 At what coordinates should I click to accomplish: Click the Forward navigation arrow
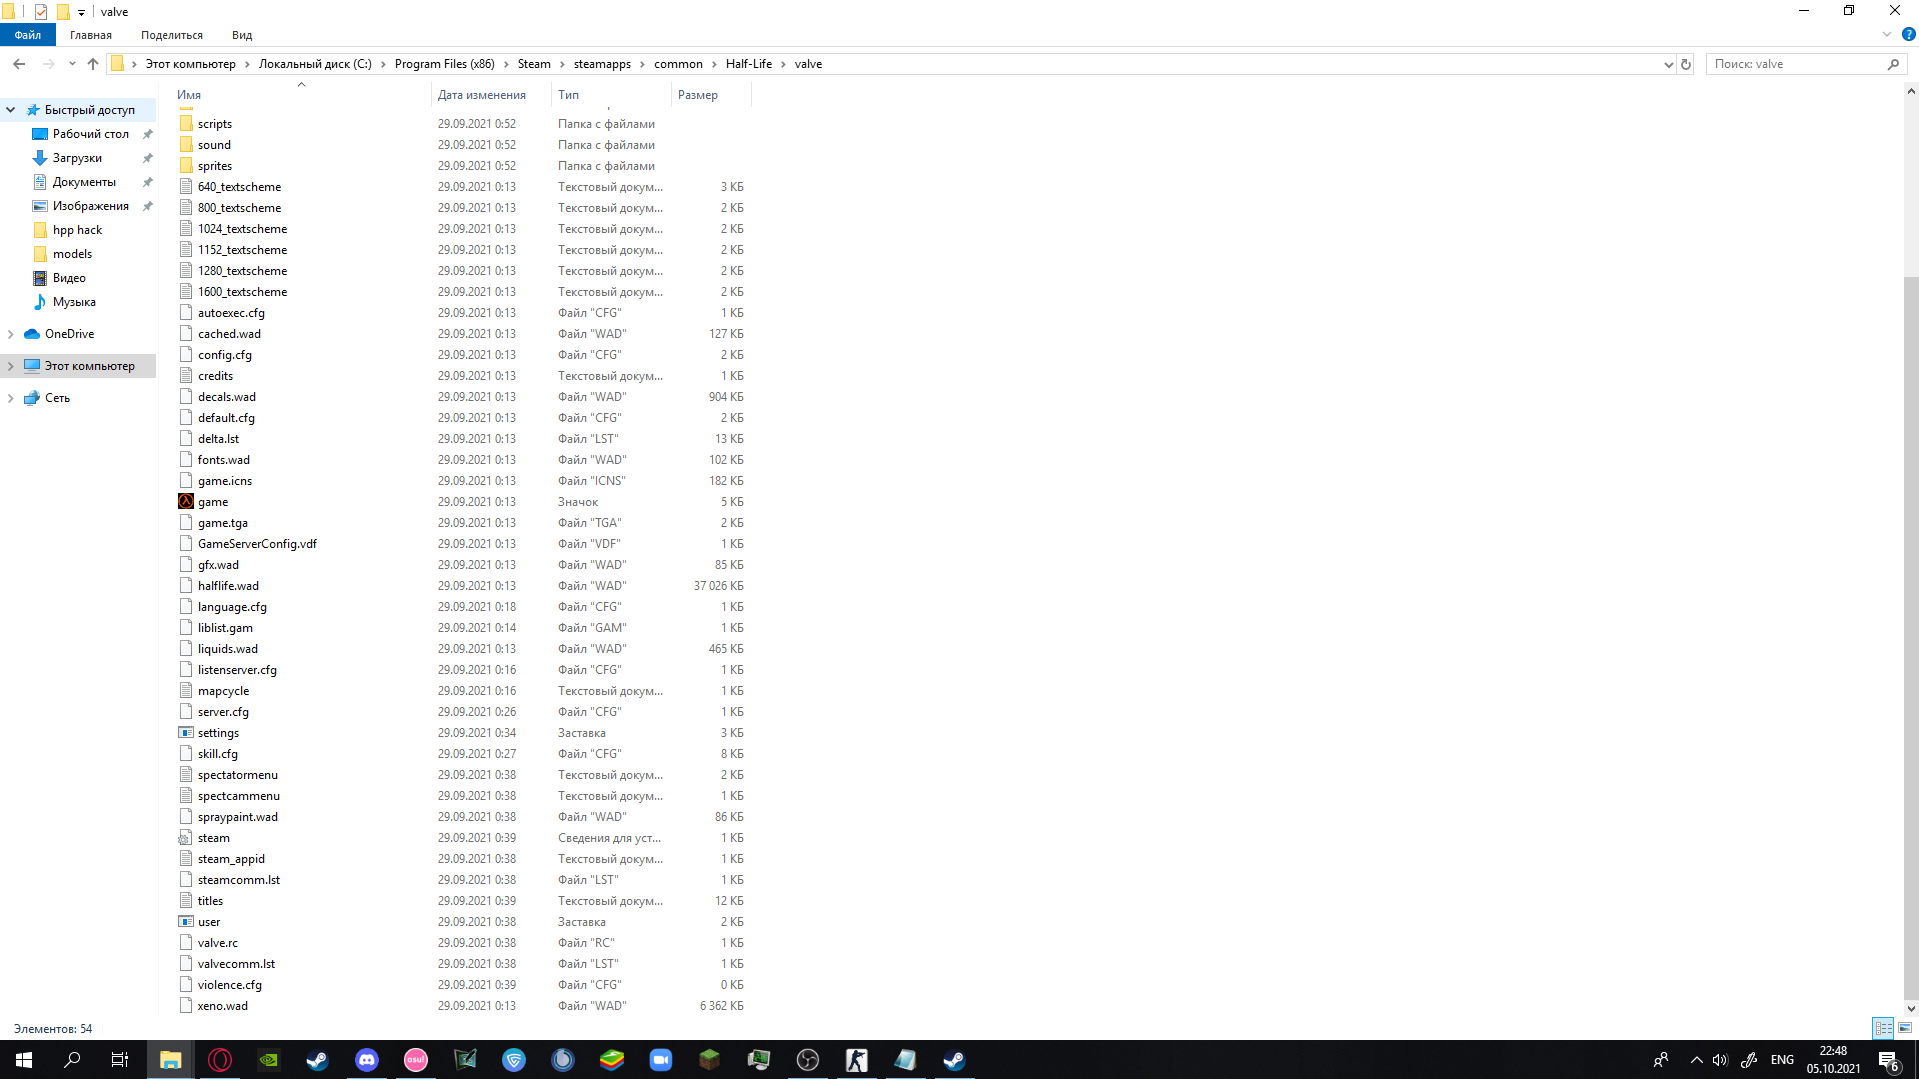pyautogui.click(x=48, y=64)
